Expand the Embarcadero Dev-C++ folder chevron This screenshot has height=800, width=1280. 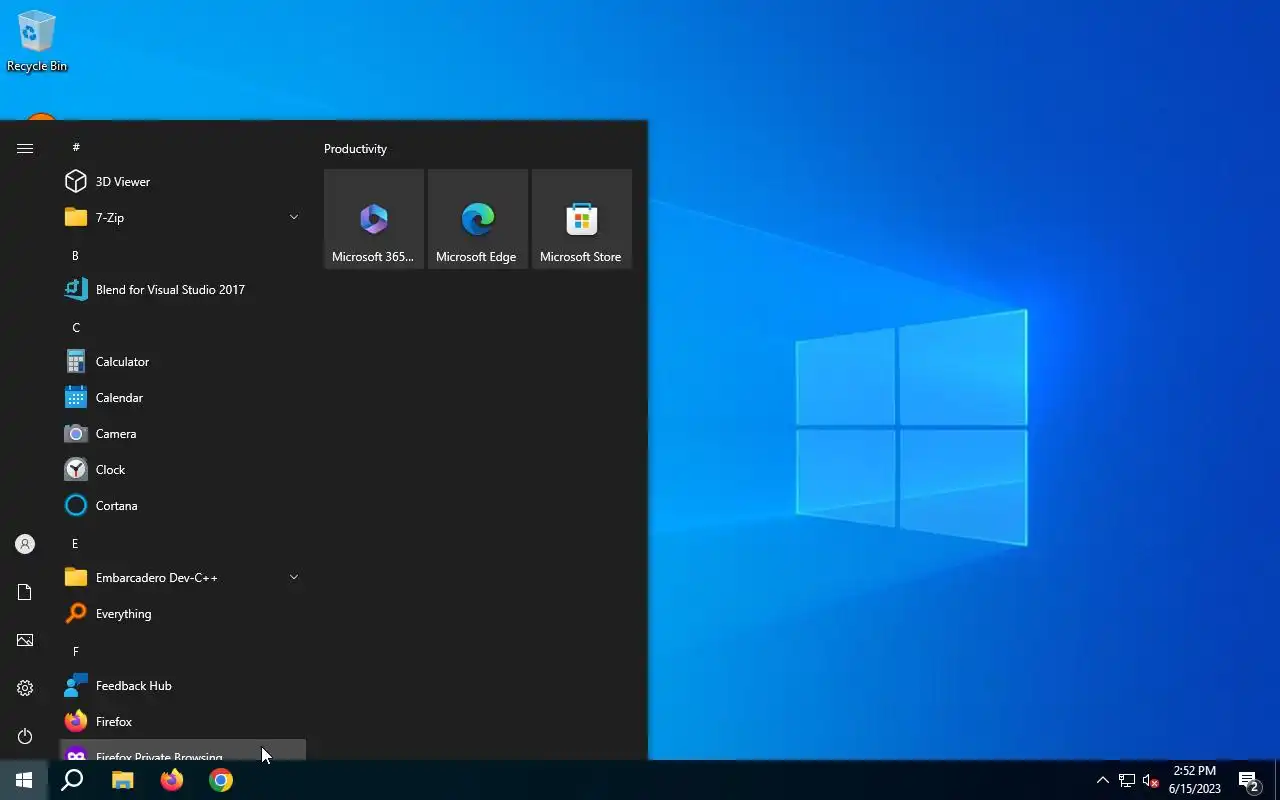pos(294,578)
